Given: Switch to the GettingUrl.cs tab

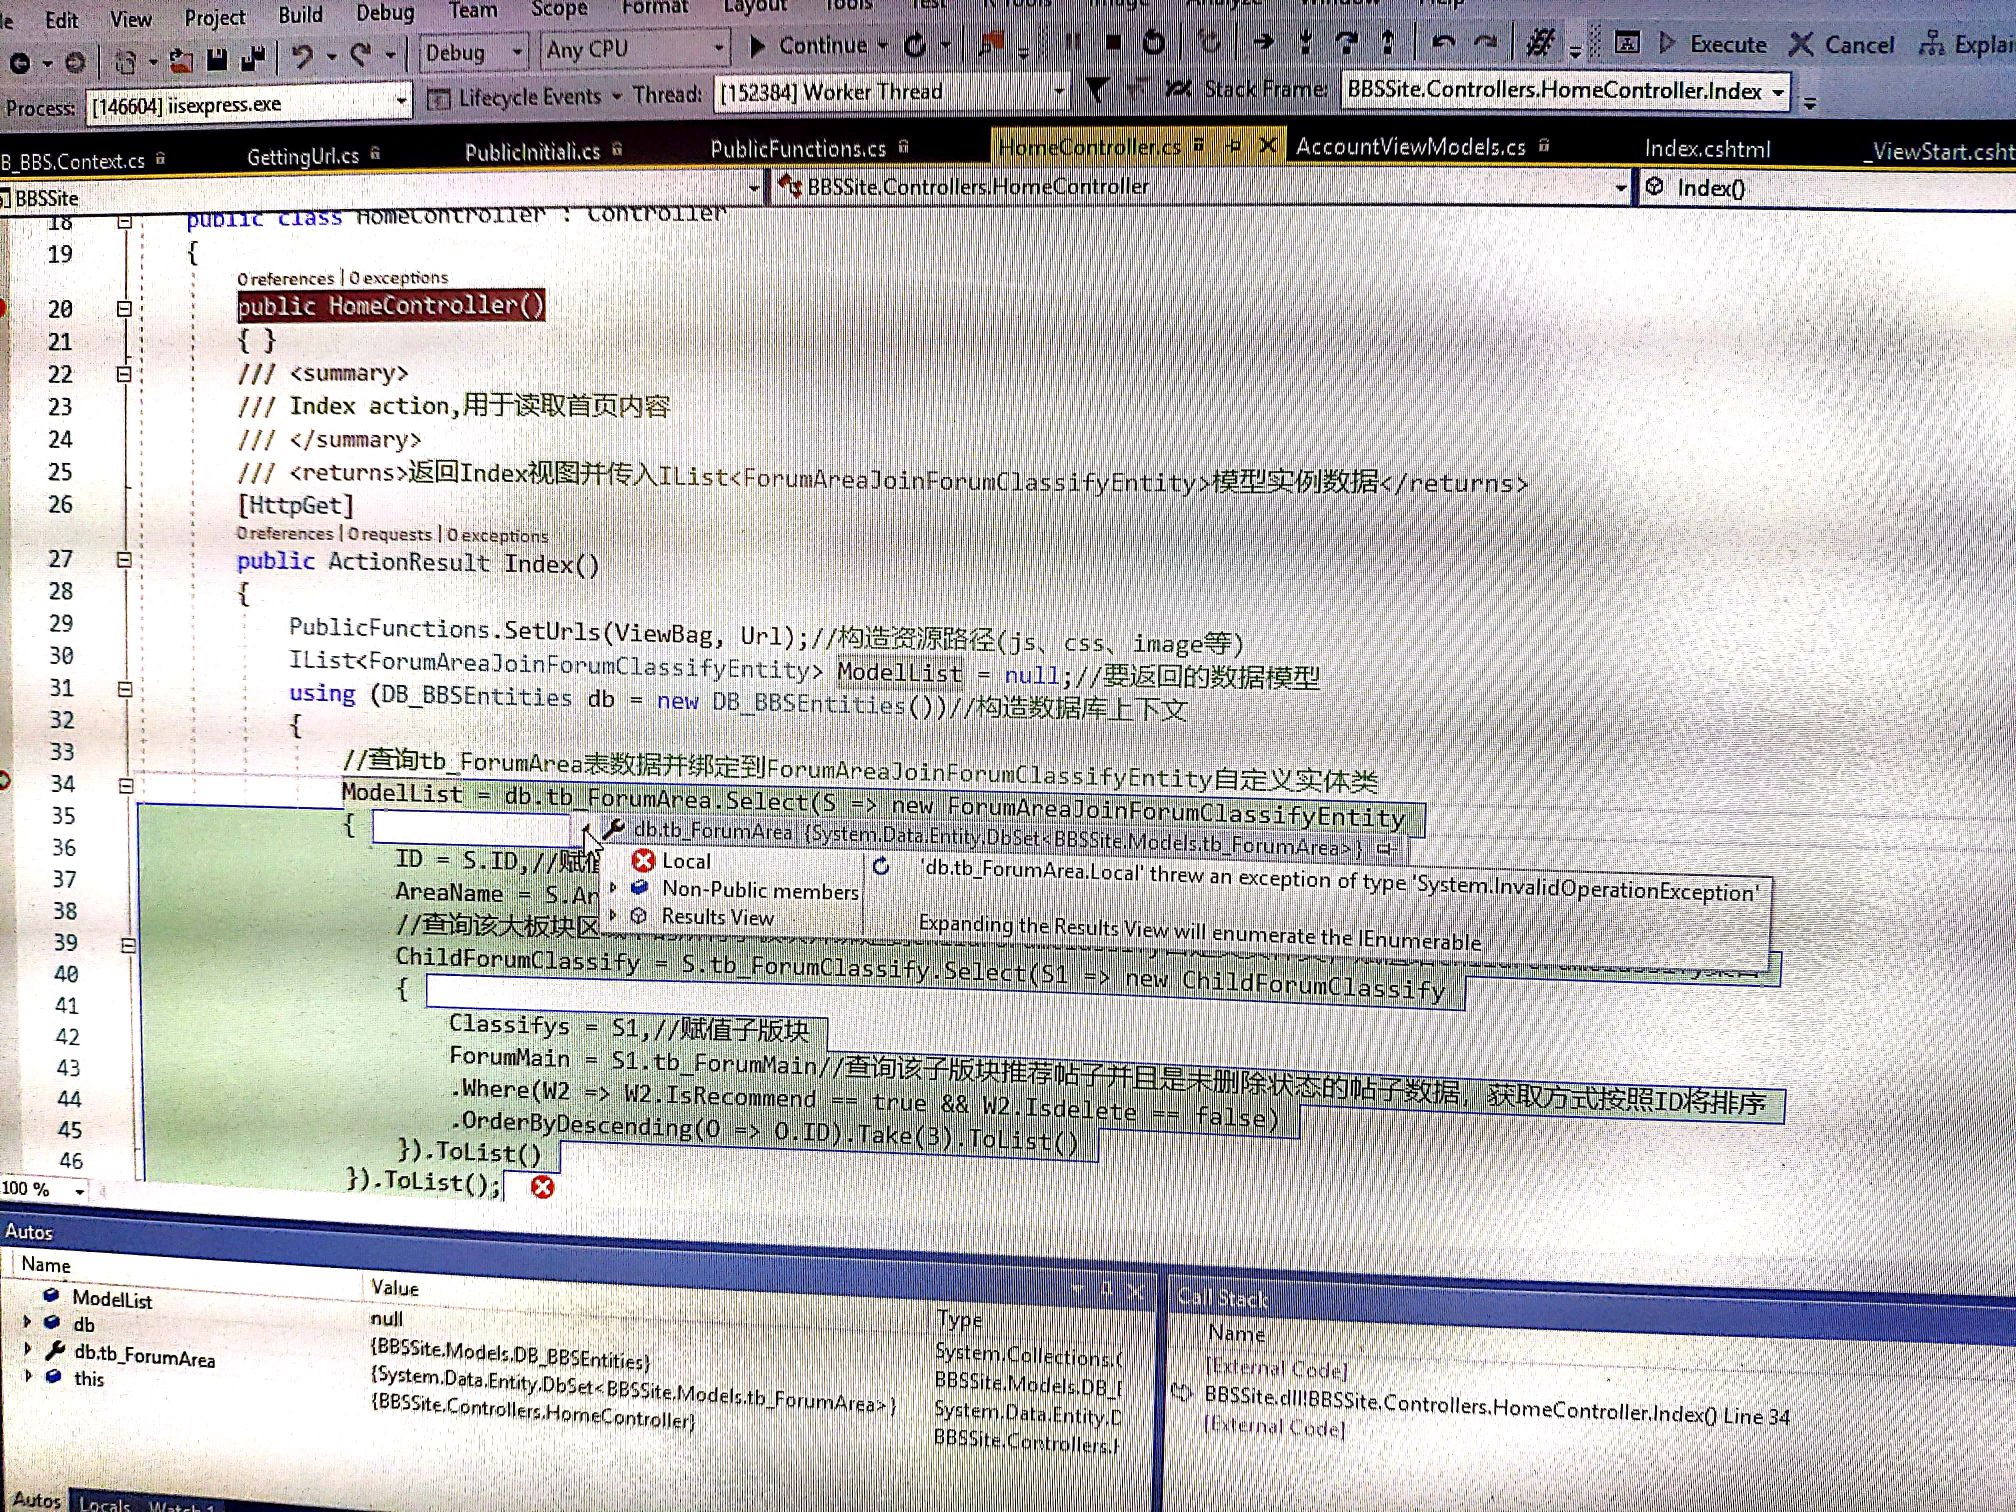Looking at the screenshot, I should click(x=302, y=156).
